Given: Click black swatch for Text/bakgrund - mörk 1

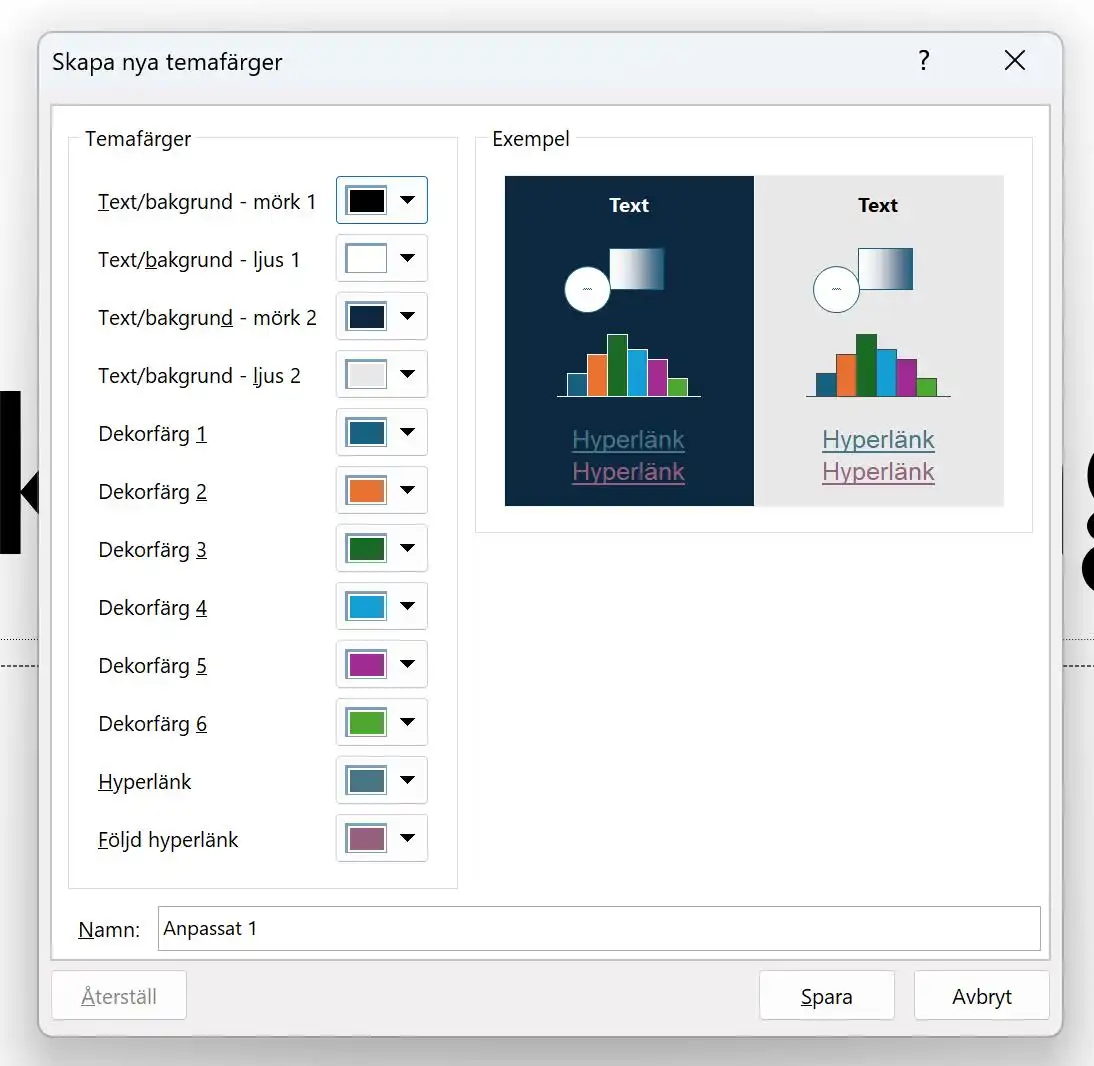Looking at the screenshot, I should [366, 200].
